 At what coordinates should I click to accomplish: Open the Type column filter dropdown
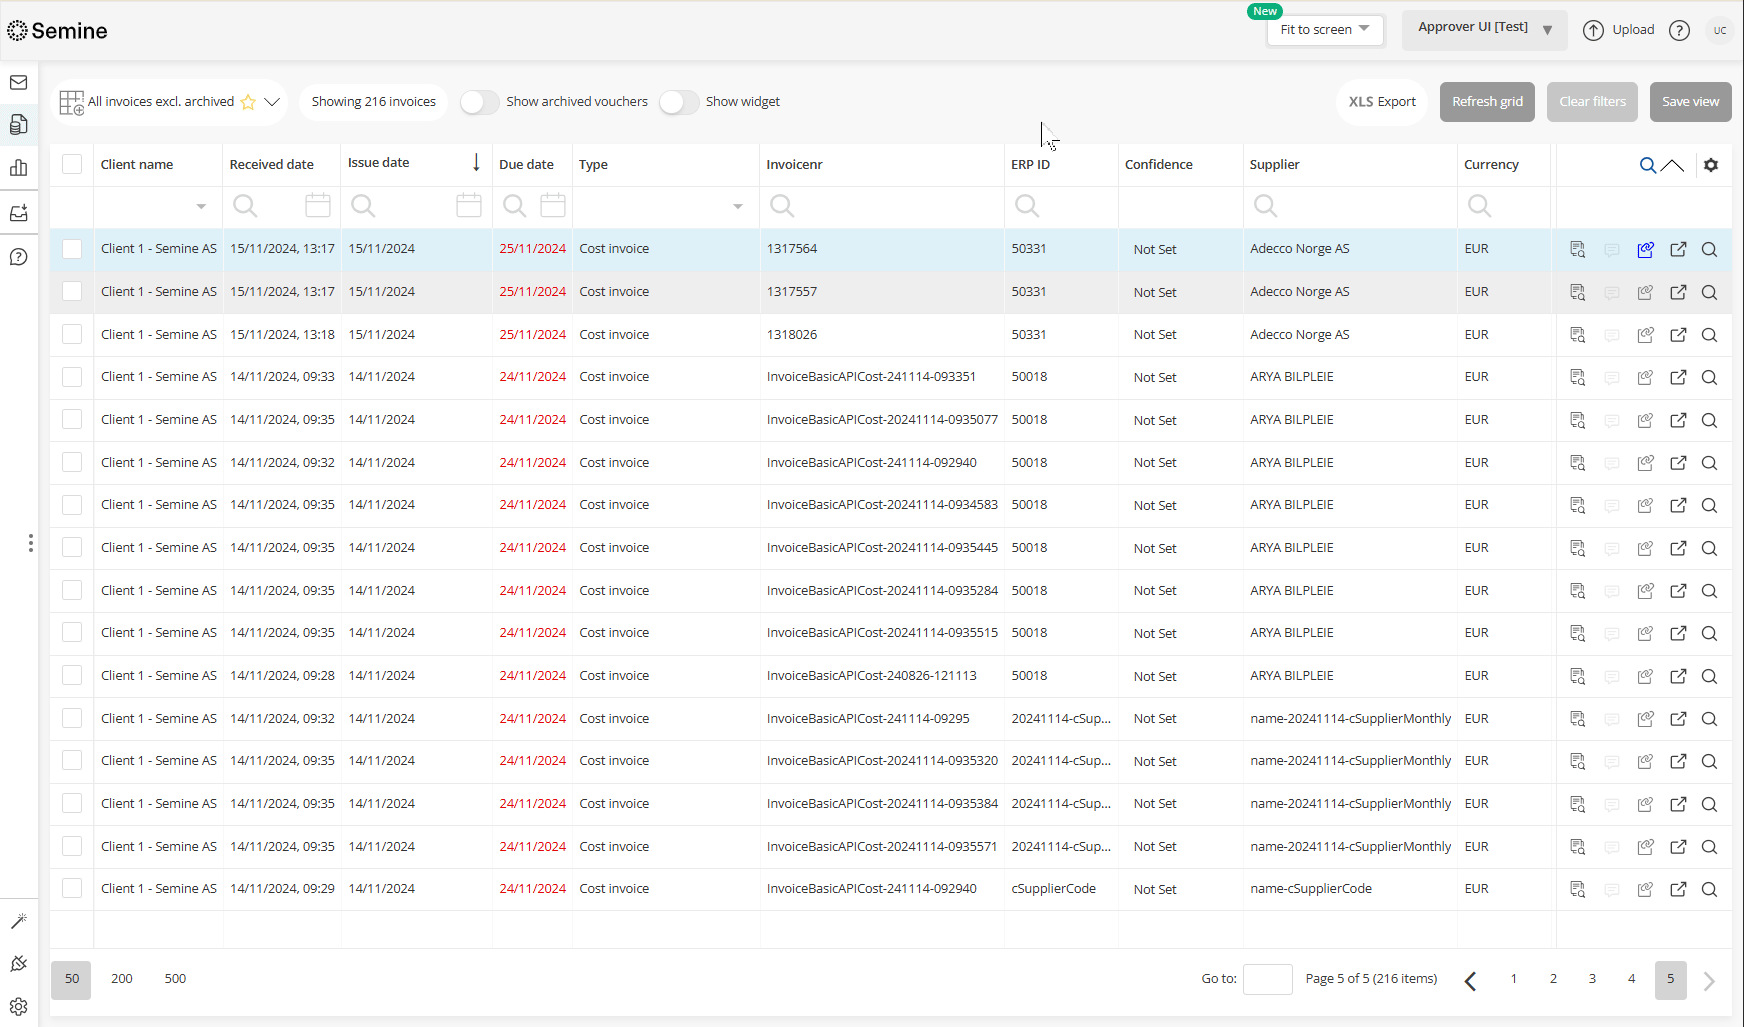[x=737, y=206]
